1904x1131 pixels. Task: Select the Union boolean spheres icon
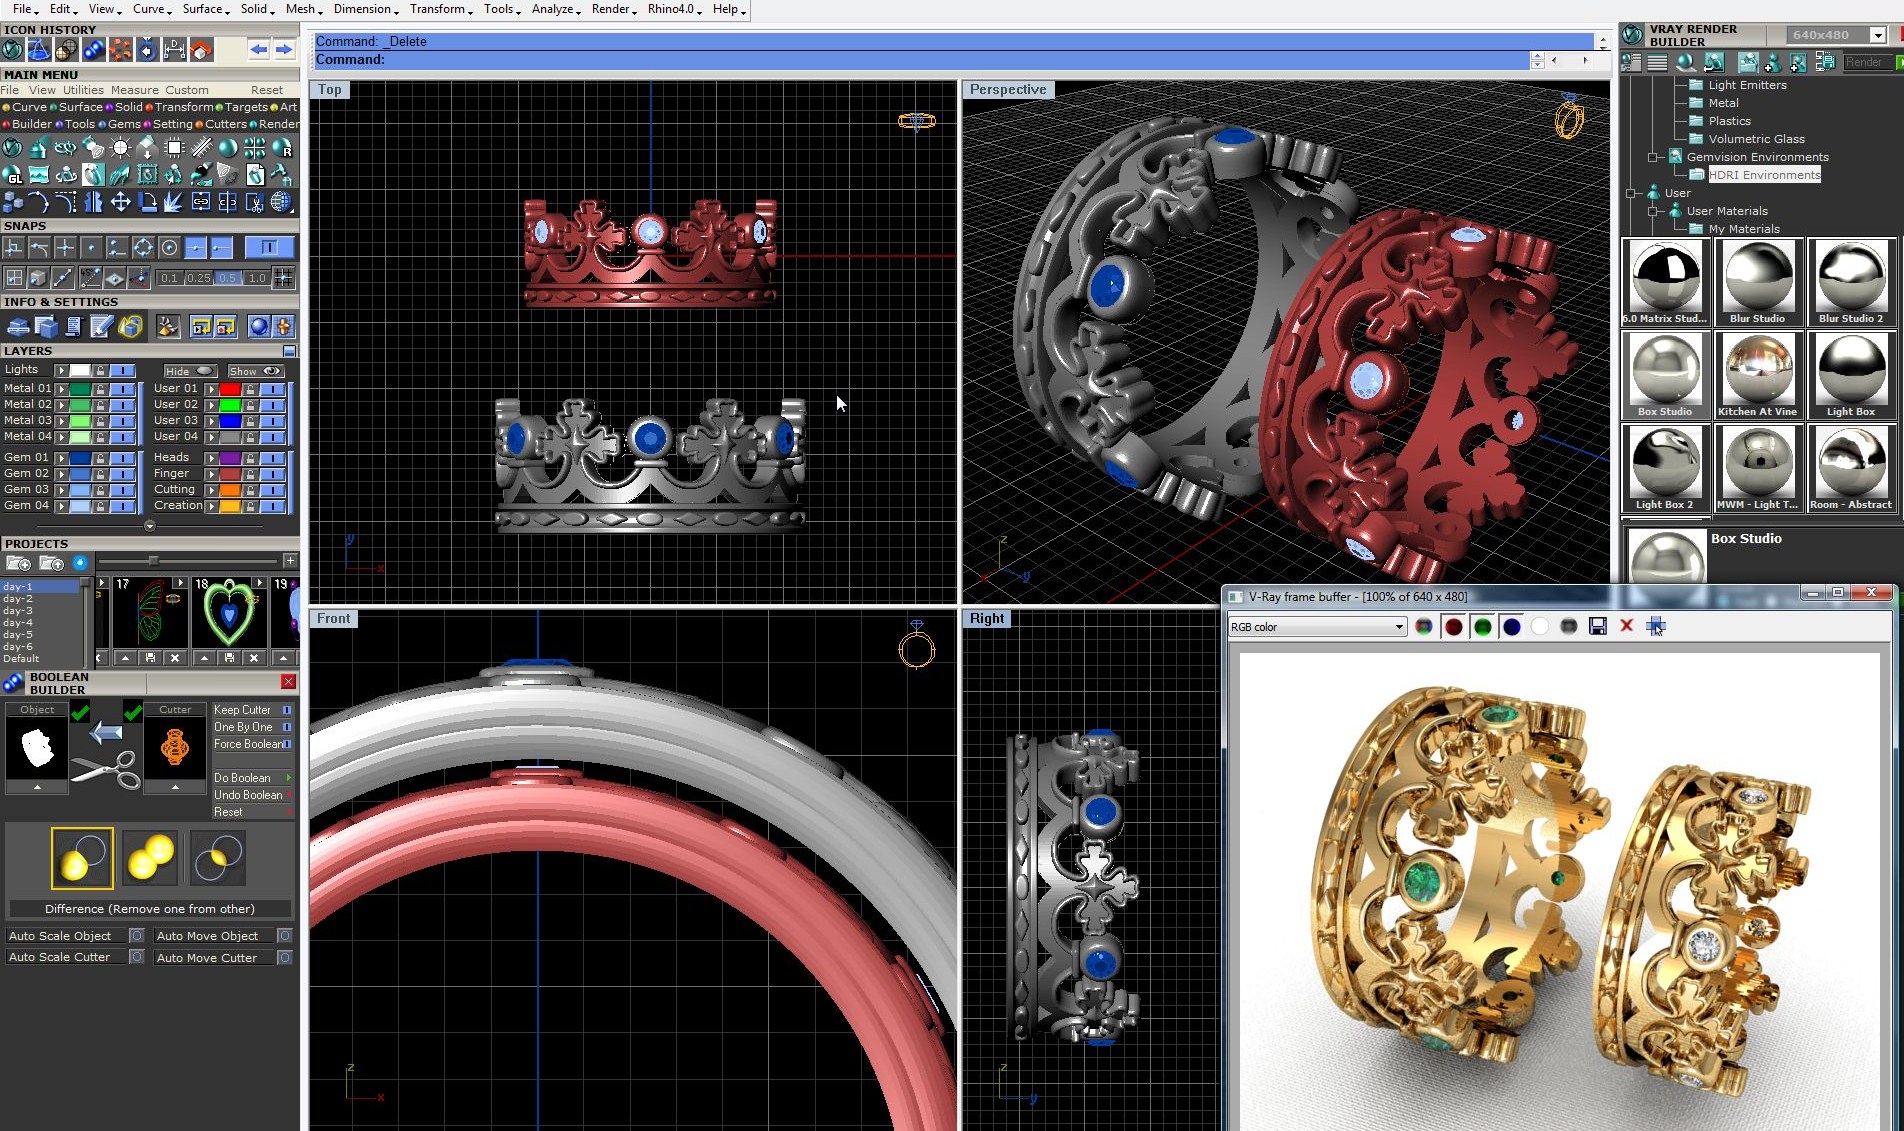149,858
